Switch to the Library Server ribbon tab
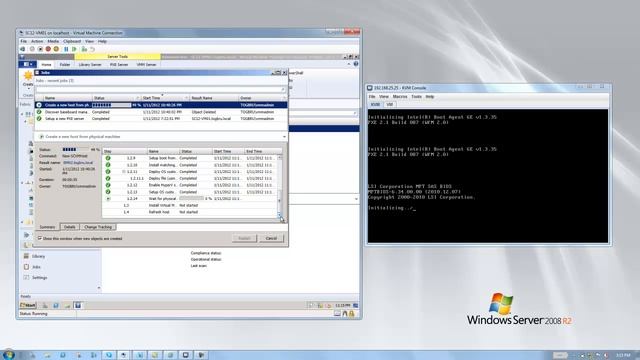 coord(90,64)
